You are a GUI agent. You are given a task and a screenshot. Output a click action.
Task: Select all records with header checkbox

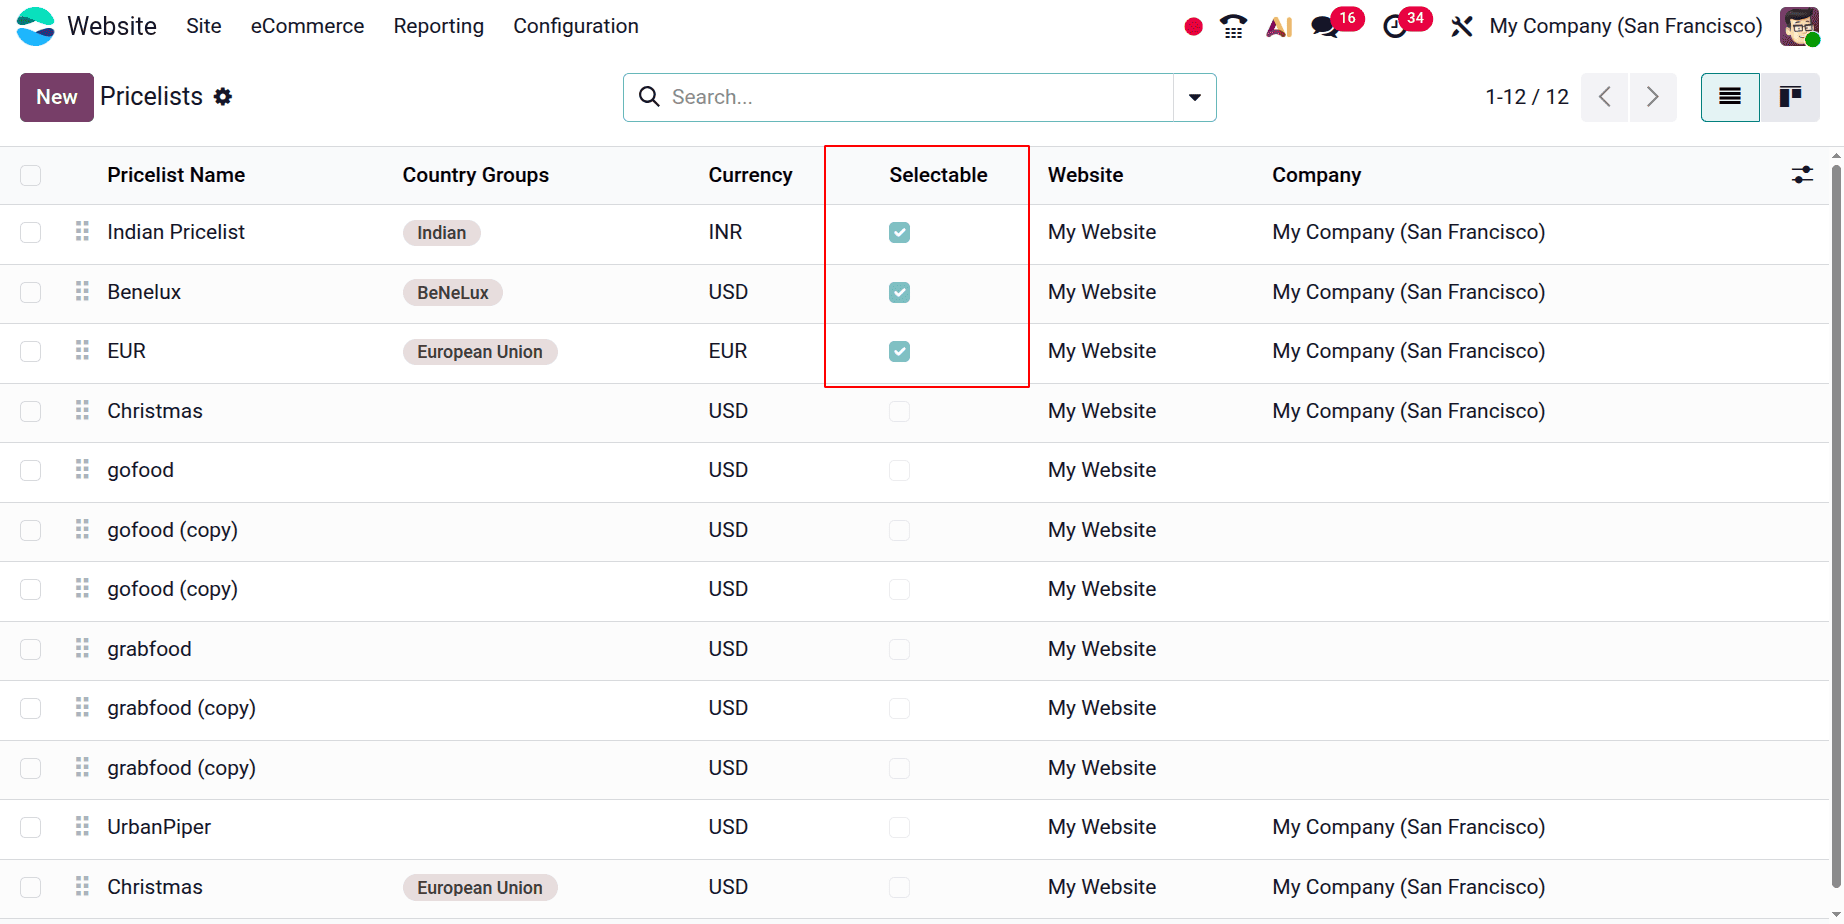coord(31,175)
